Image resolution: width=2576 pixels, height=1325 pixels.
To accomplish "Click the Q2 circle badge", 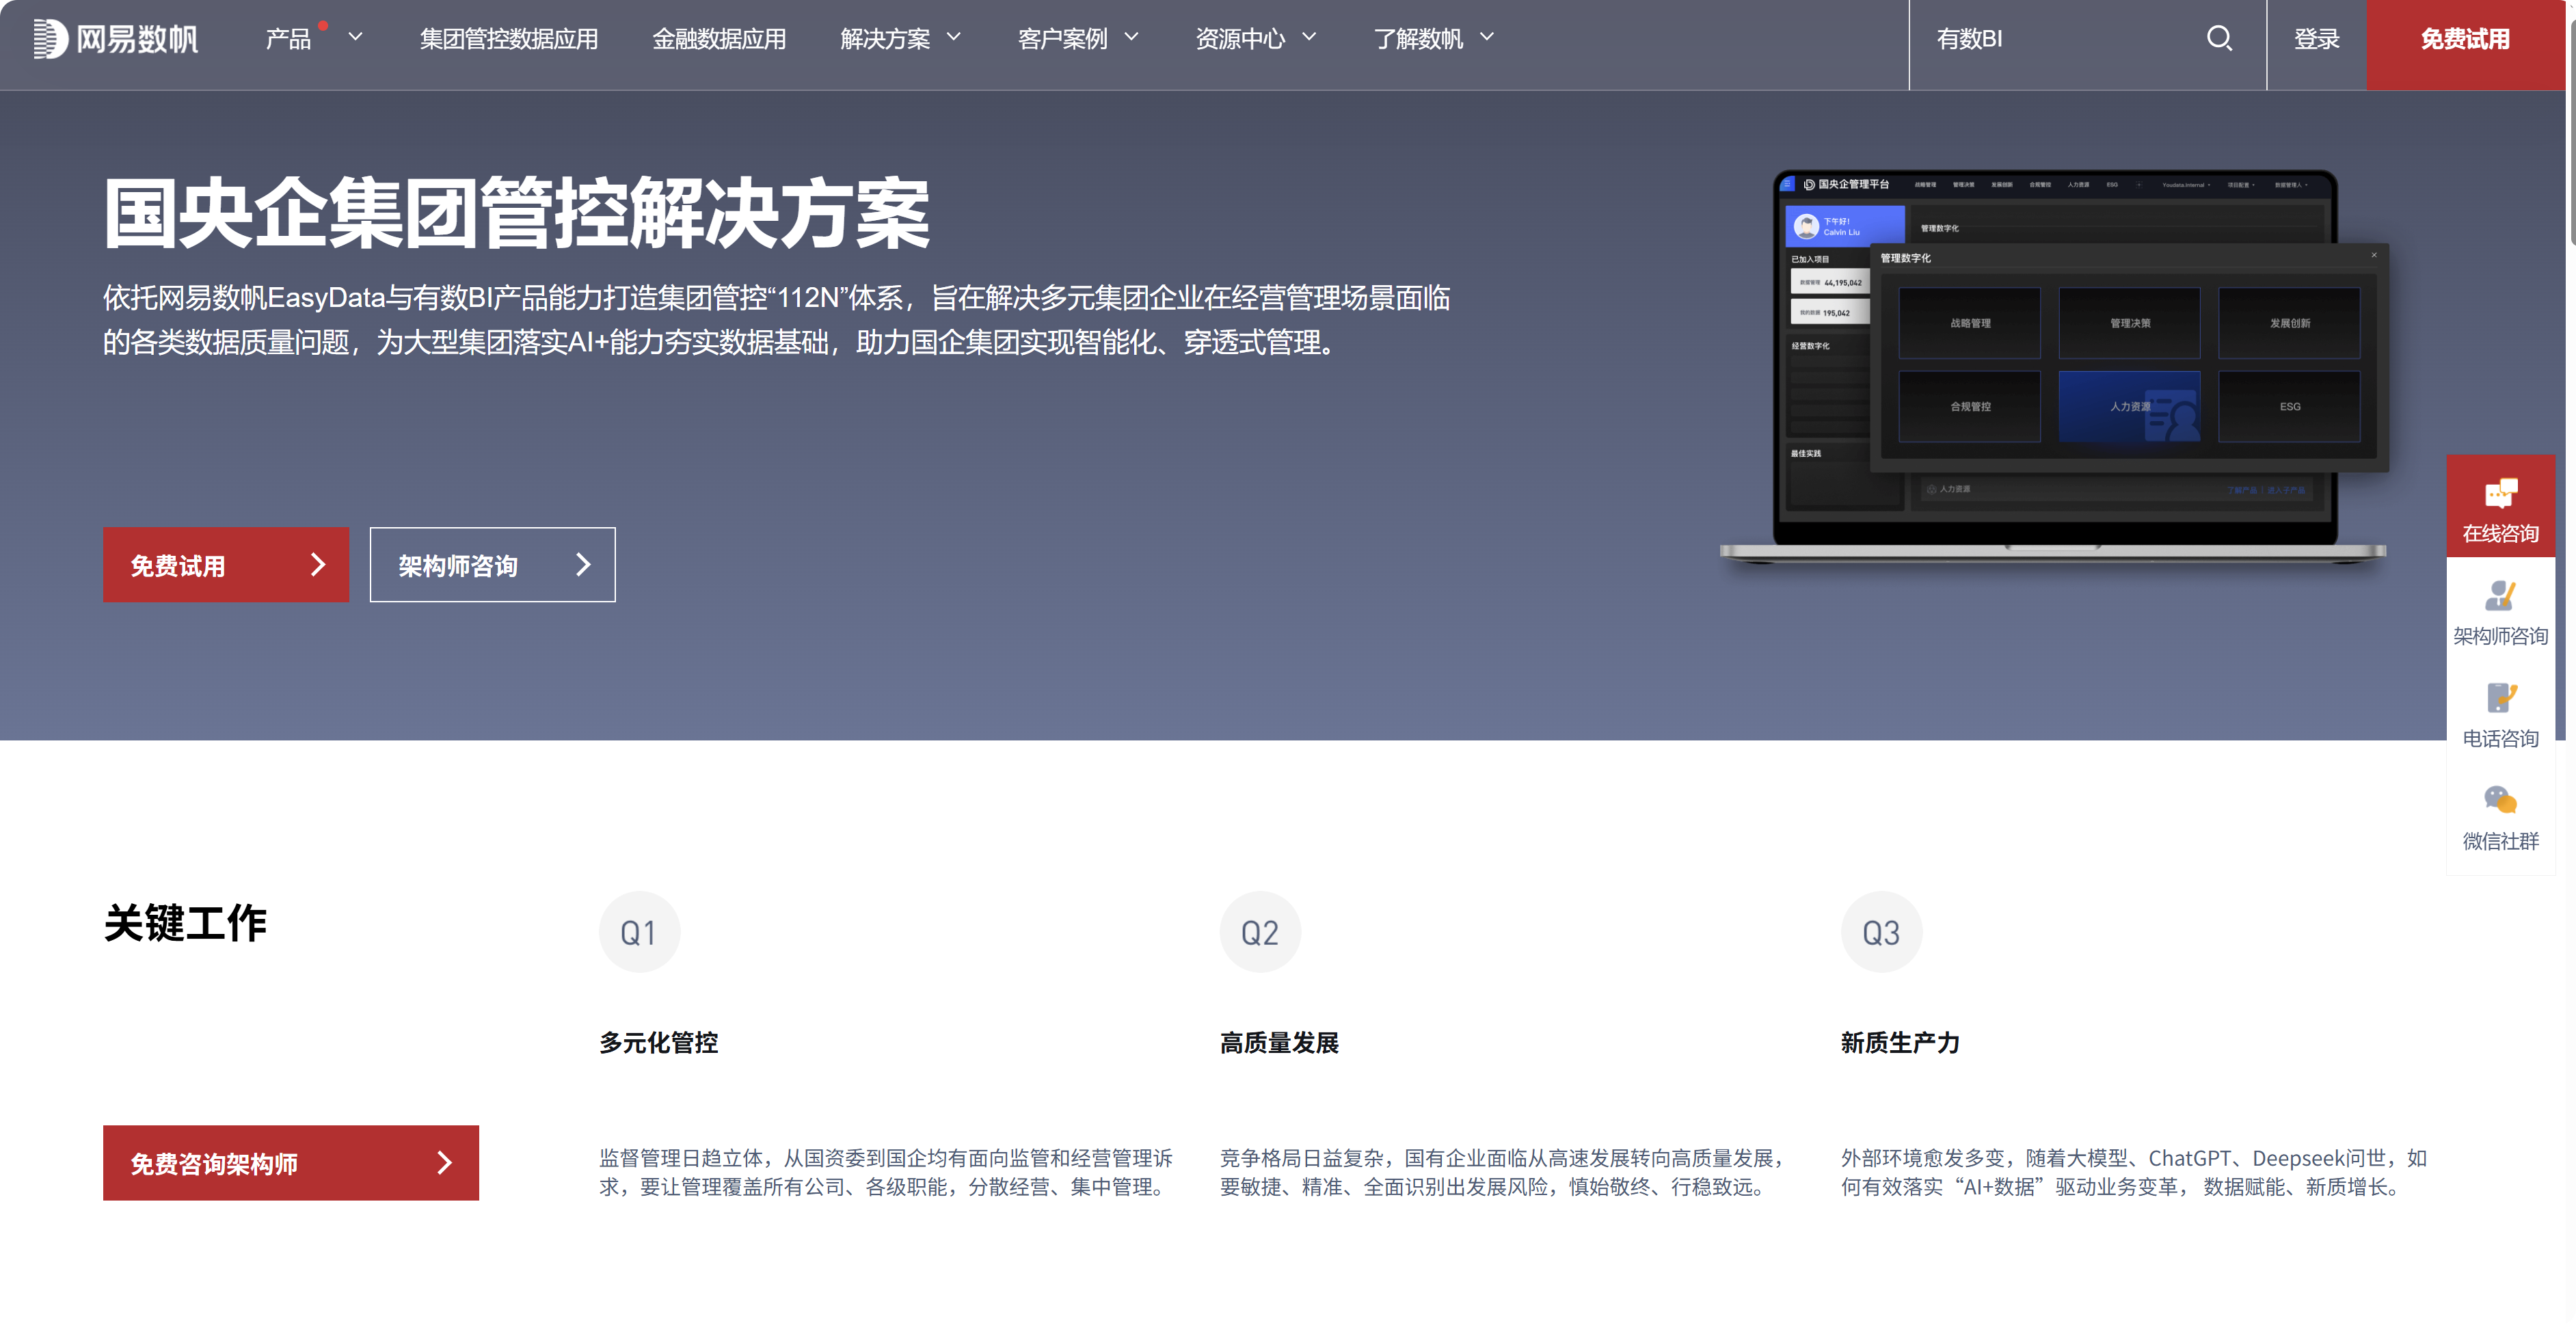I will [1259, 932].
